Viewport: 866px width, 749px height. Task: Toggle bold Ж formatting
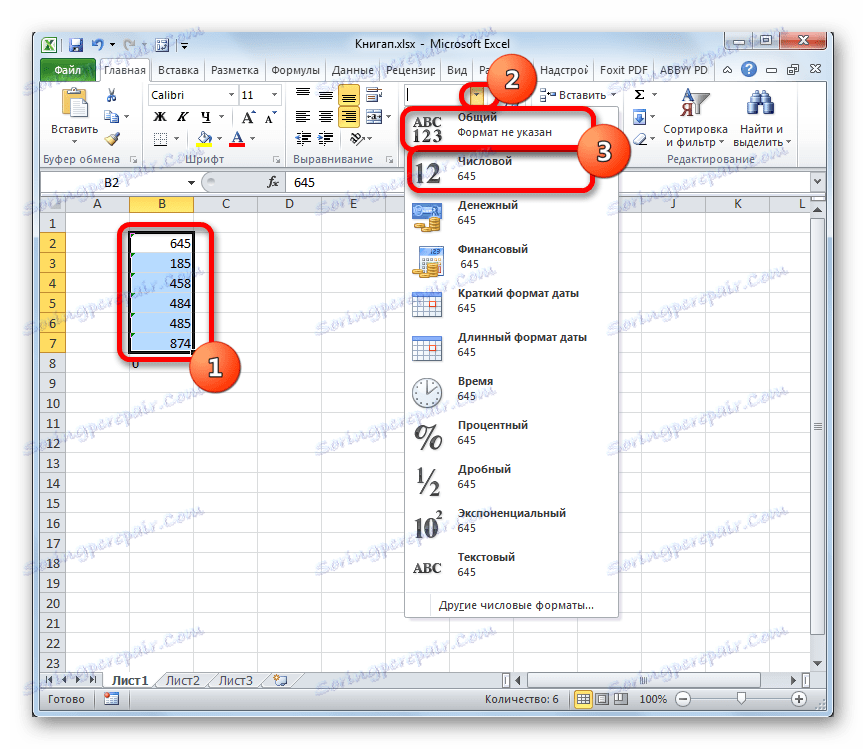pyautogui.click(x=160, y=117)
